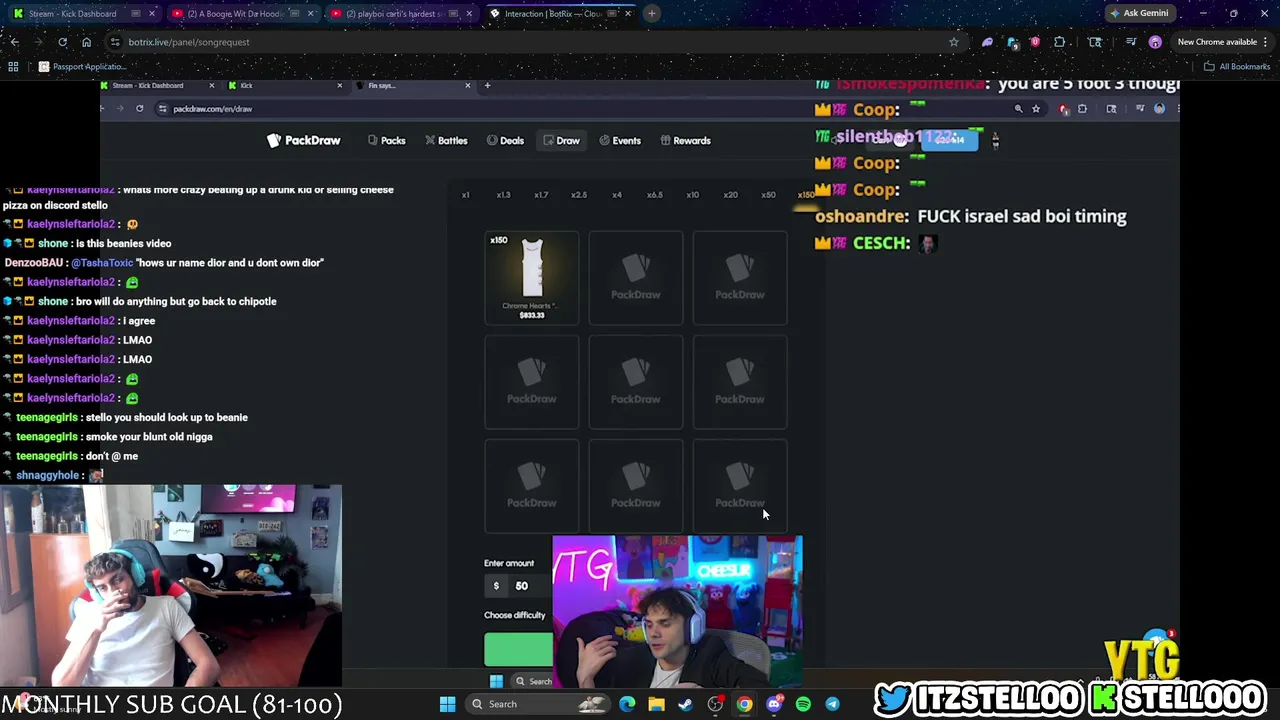Viewport: 1280px width, 720px height.
Task: Switch to the inner Kick tab
Action: [x=285, y=86]
